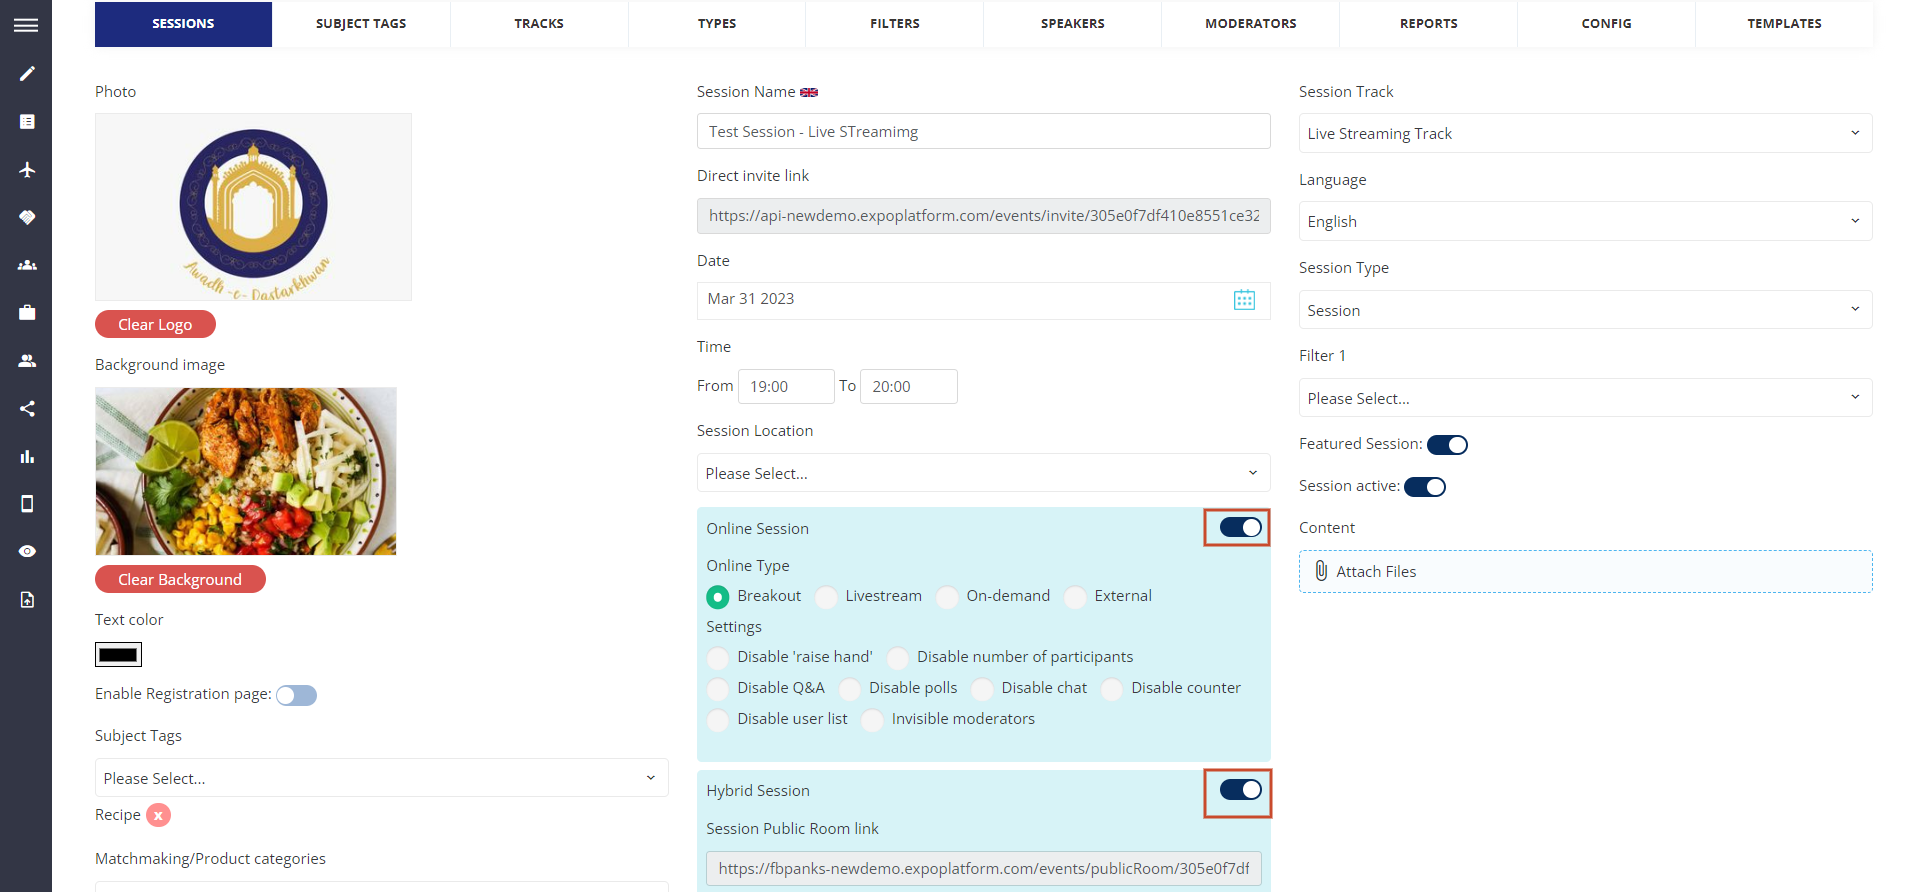Viewport: 1920px width, 892px height.
Task: Check the Disable counter option
Action: tap(1112, 689)
